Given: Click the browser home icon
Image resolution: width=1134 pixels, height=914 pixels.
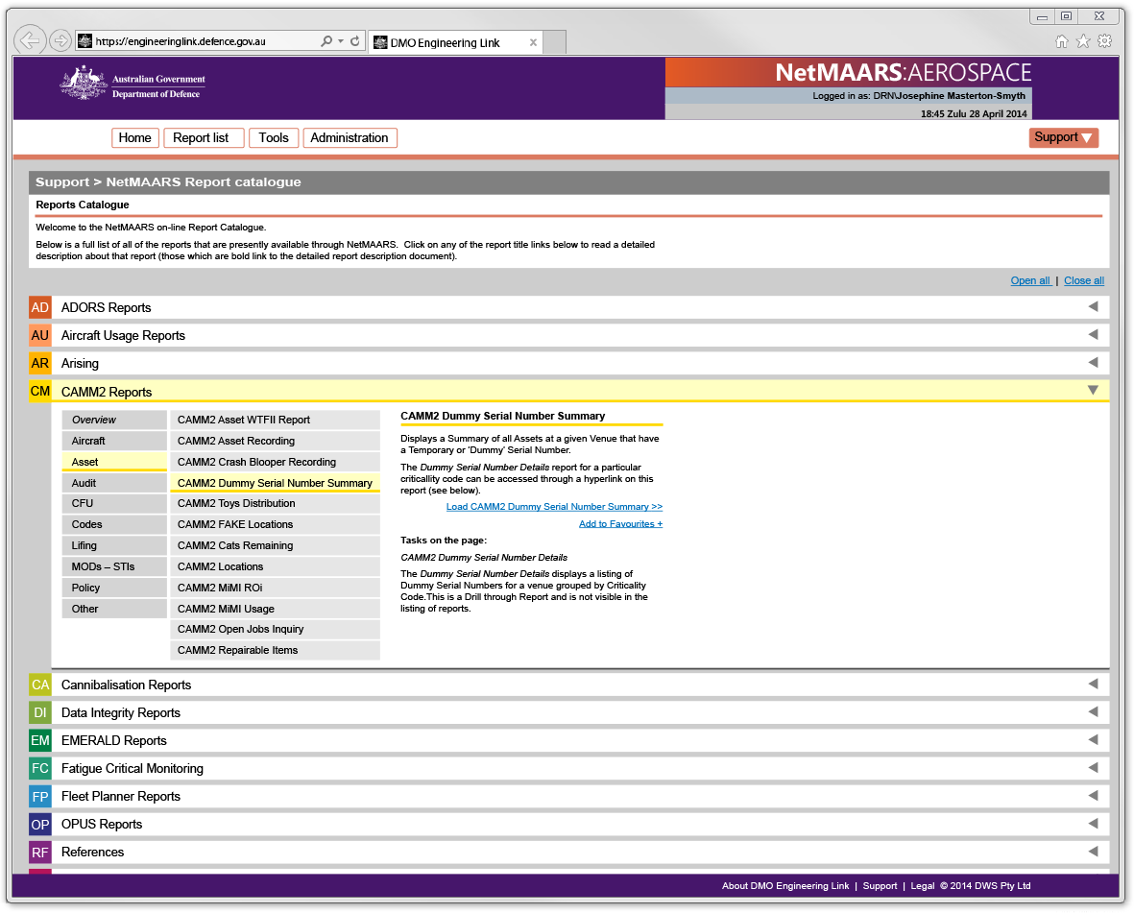Looking at the screenshot, I should click(x=1061, y=41).
